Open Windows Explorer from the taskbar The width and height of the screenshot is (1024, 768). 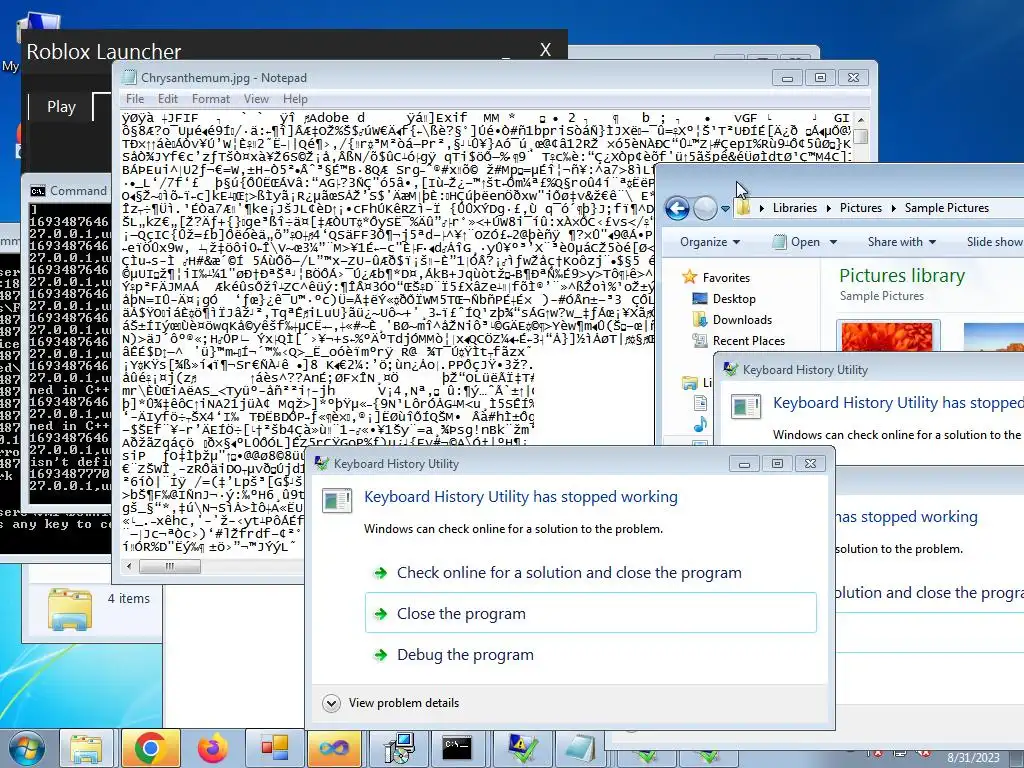86,750
